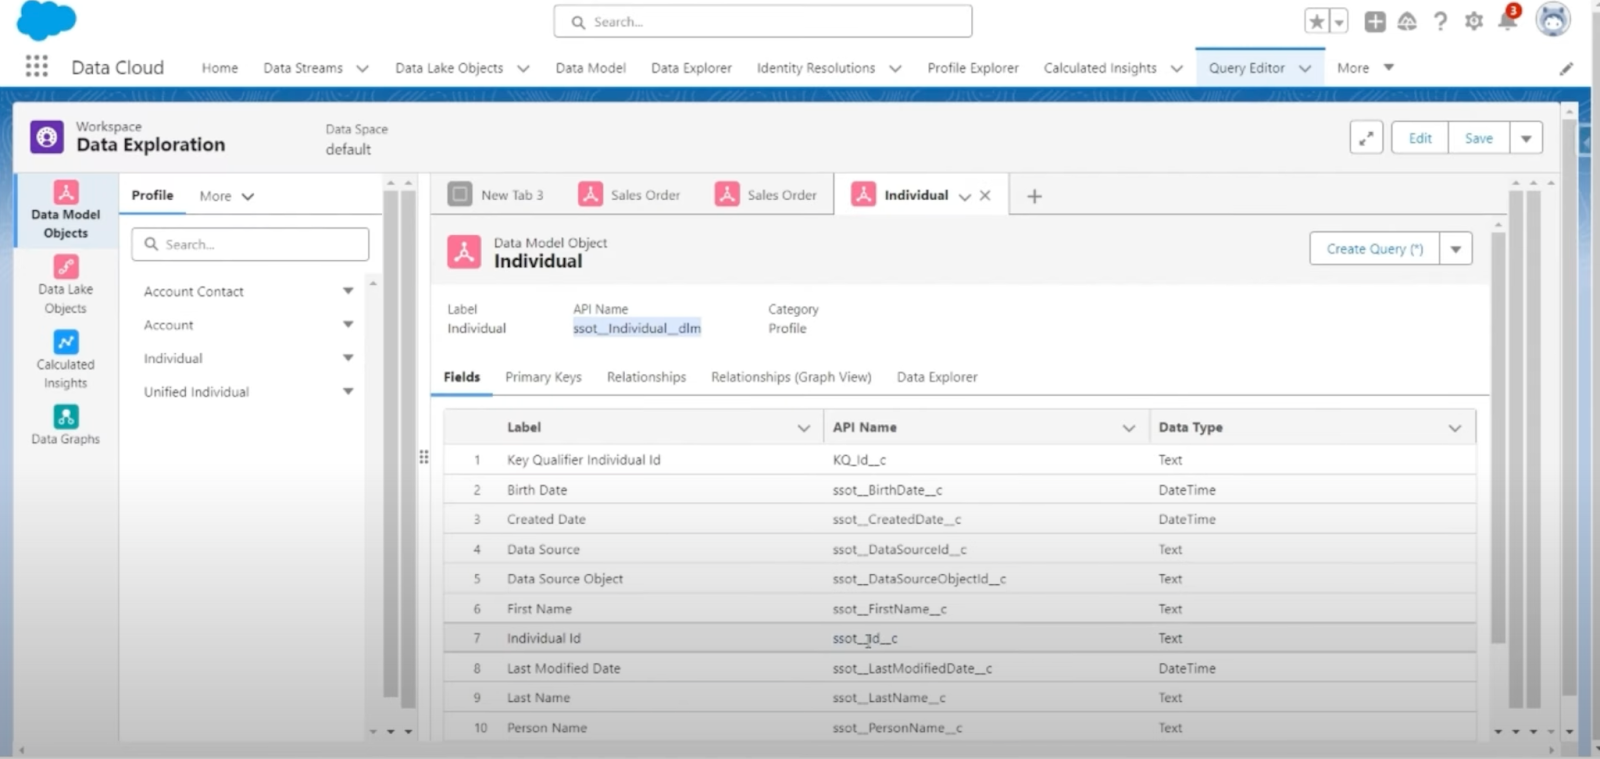
Task: Click the Save button
Action: point(1479,138)
